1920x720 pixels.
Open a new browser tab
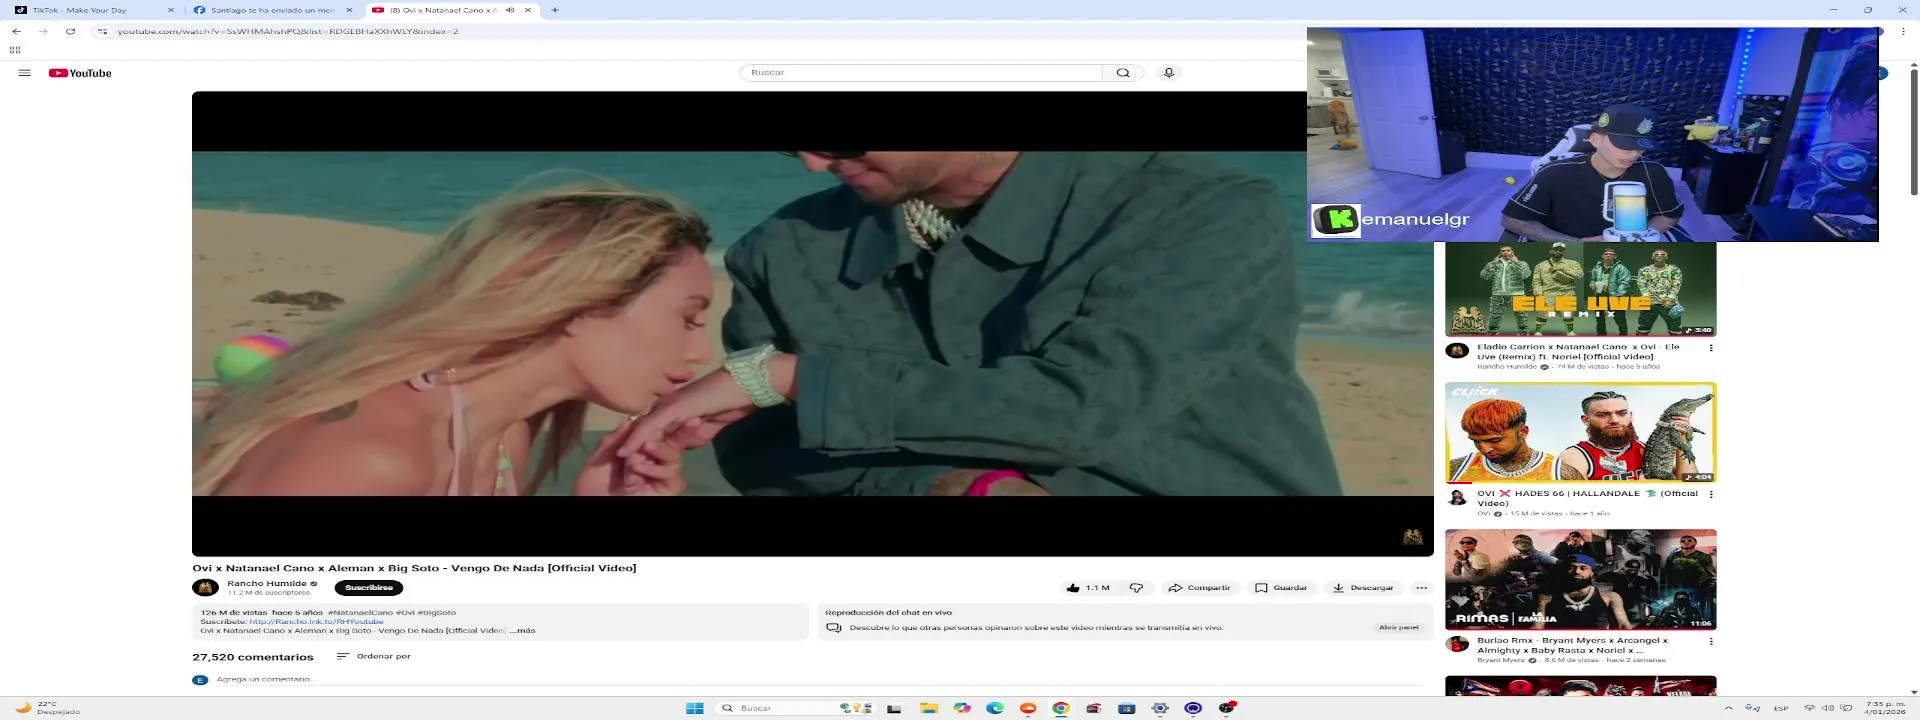coord(555,10)
